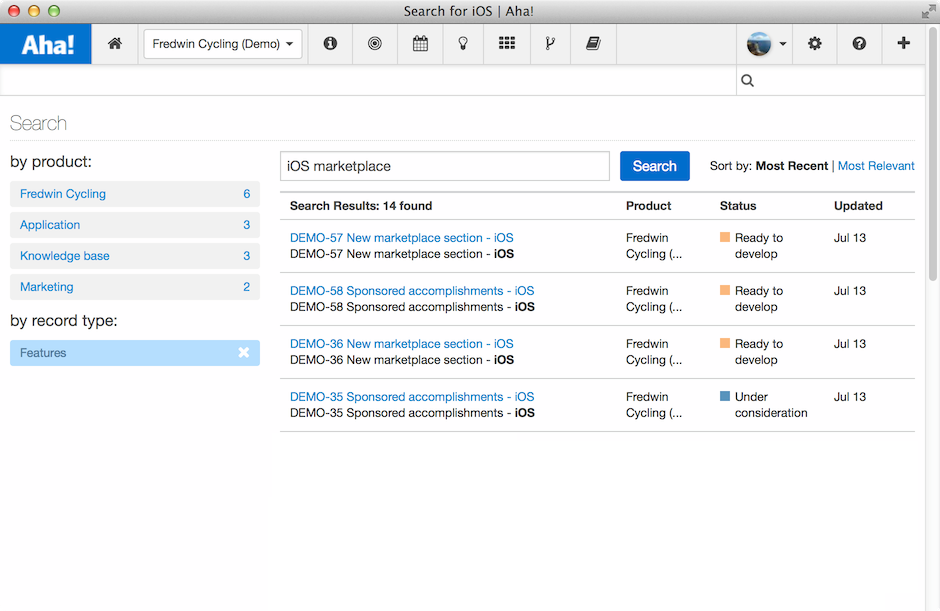Screen dimensions: 940x611
Task: Filter results by Knowledge base product
Action: tap(64, 256)
